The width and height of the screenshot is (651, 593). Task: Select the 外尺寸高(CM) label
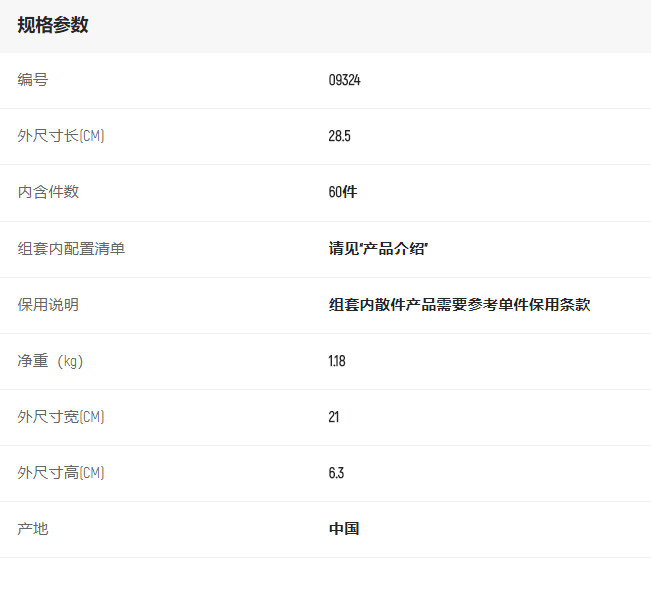pos(61,473)
